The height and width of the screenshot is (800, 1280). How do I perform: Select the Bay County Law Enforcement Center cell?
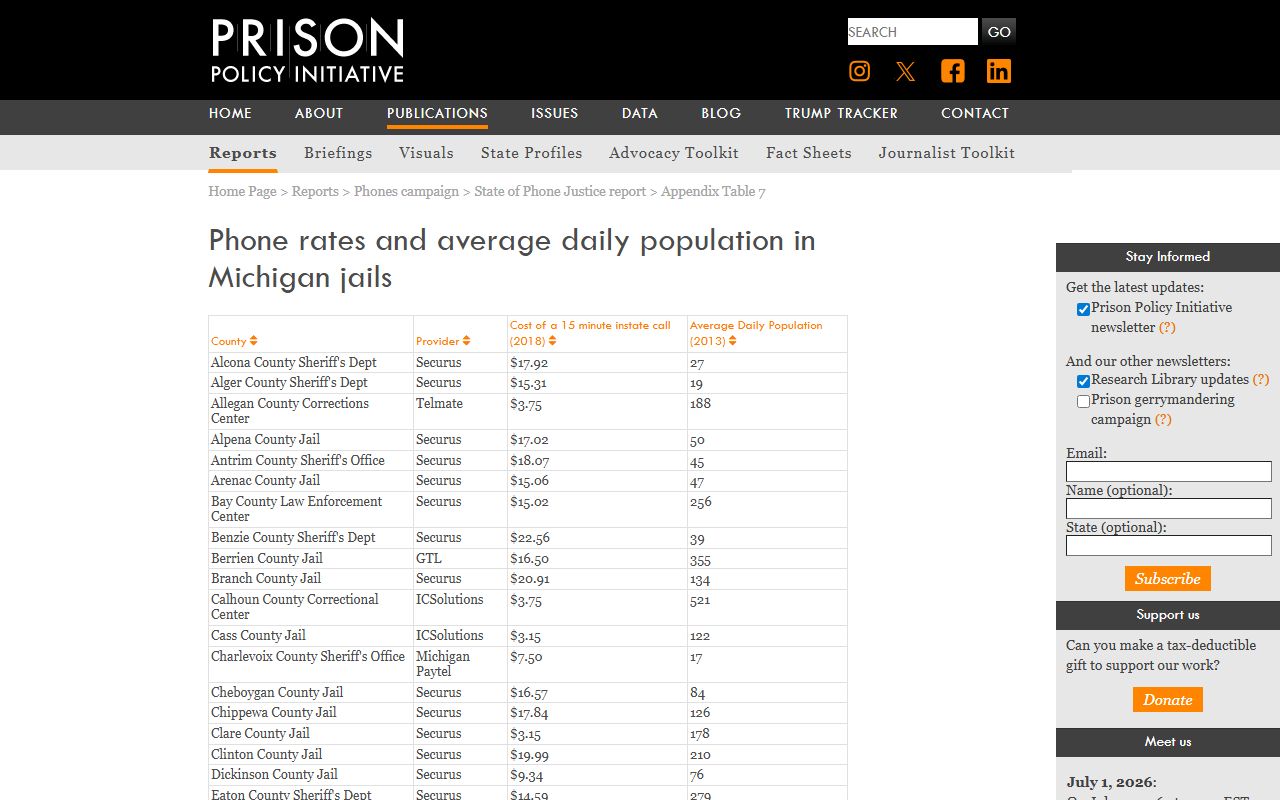click(x=311, y=509)
